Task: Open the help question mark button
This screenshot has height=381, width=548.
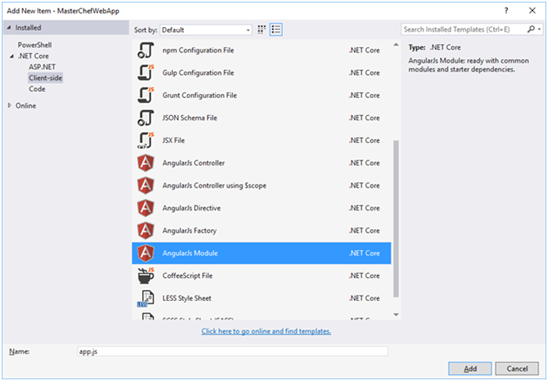Action: [x=506, y=10]
